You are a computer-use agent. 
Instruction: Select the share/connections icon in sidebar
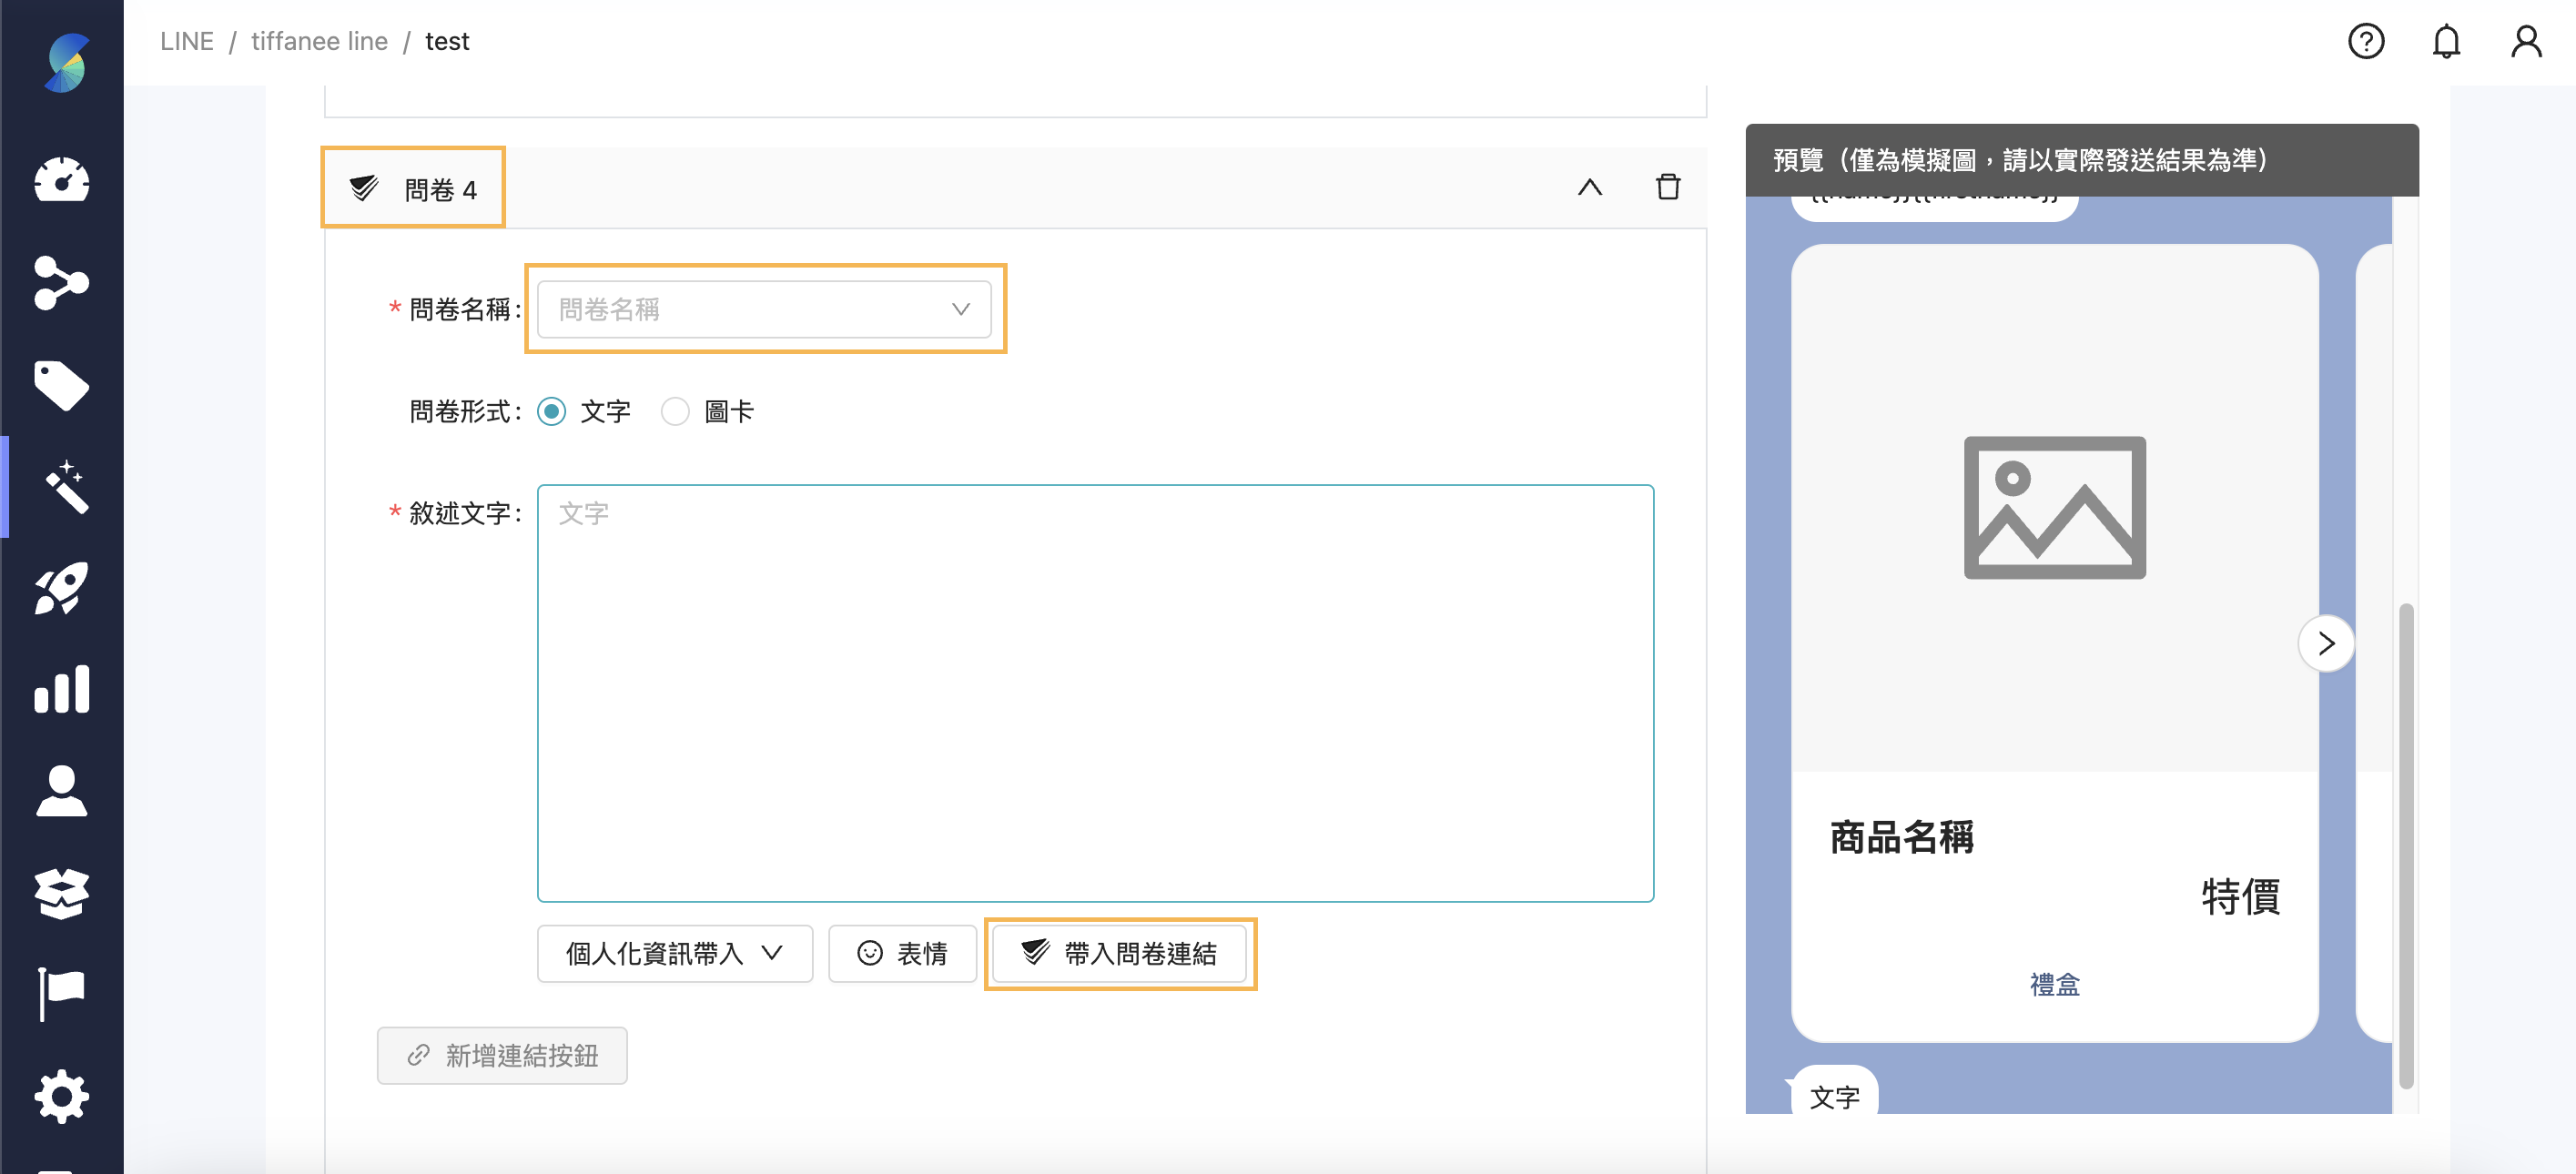click(62, 284)
